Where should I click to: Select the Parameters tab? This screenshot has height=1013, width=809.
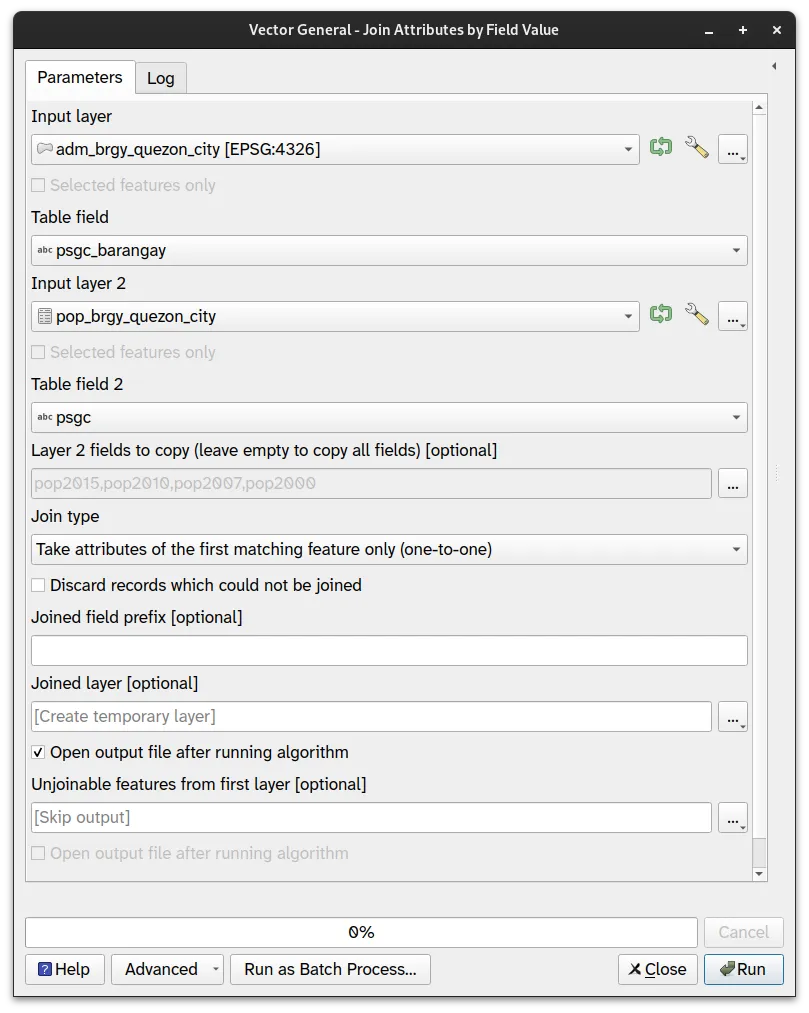click(79, 77)
